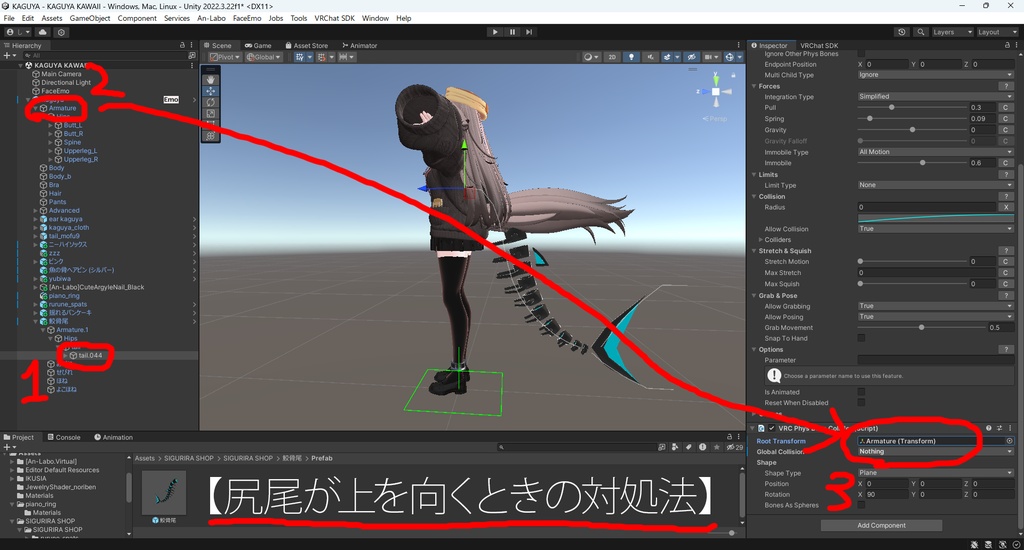
Task: Click the Root Transform Armature object field
Action: (x=935, y=441)
